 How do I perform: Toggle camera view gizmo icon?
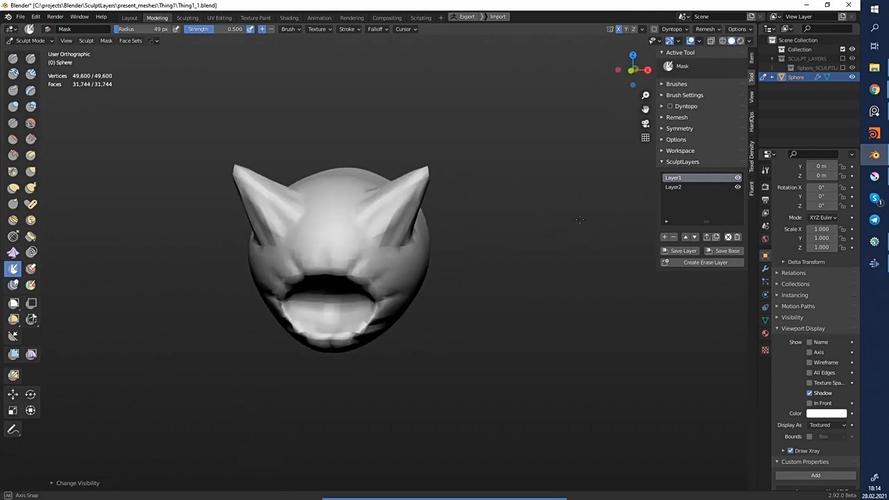click(645, 124)
